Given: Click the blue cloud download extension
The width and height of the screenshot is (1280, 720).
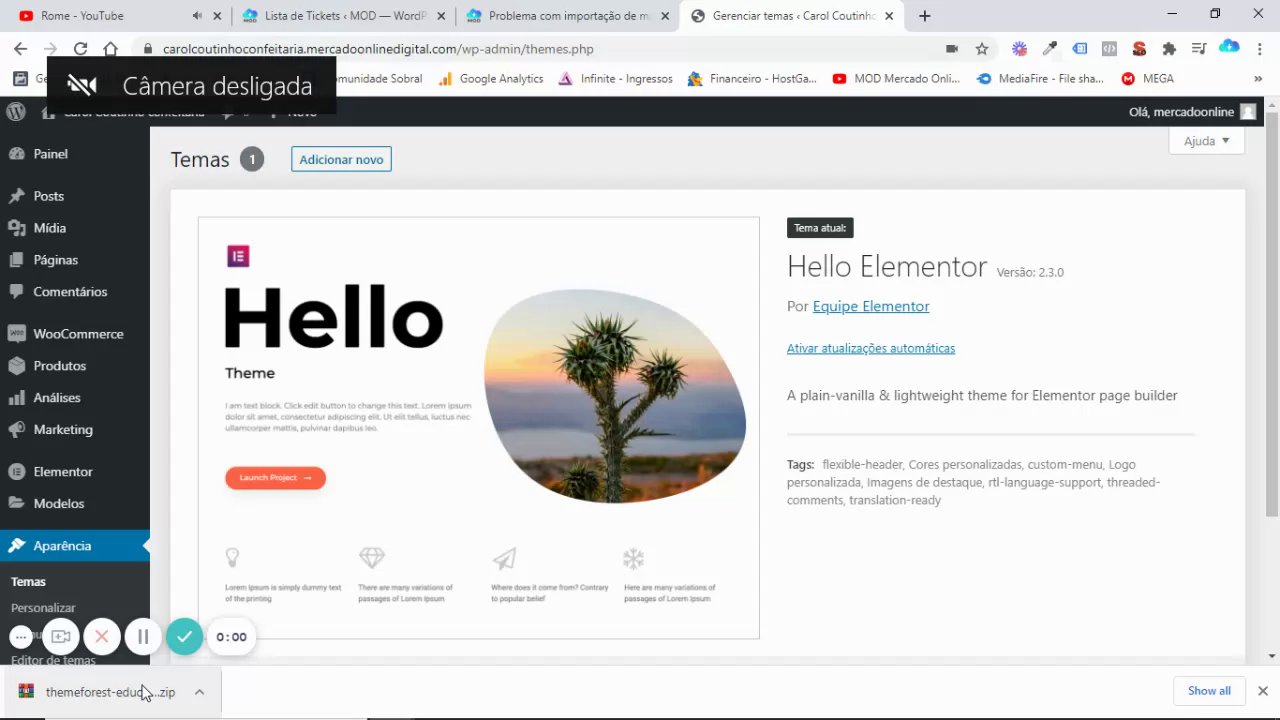Looking at the screenshot, I should coord(1229,47).
